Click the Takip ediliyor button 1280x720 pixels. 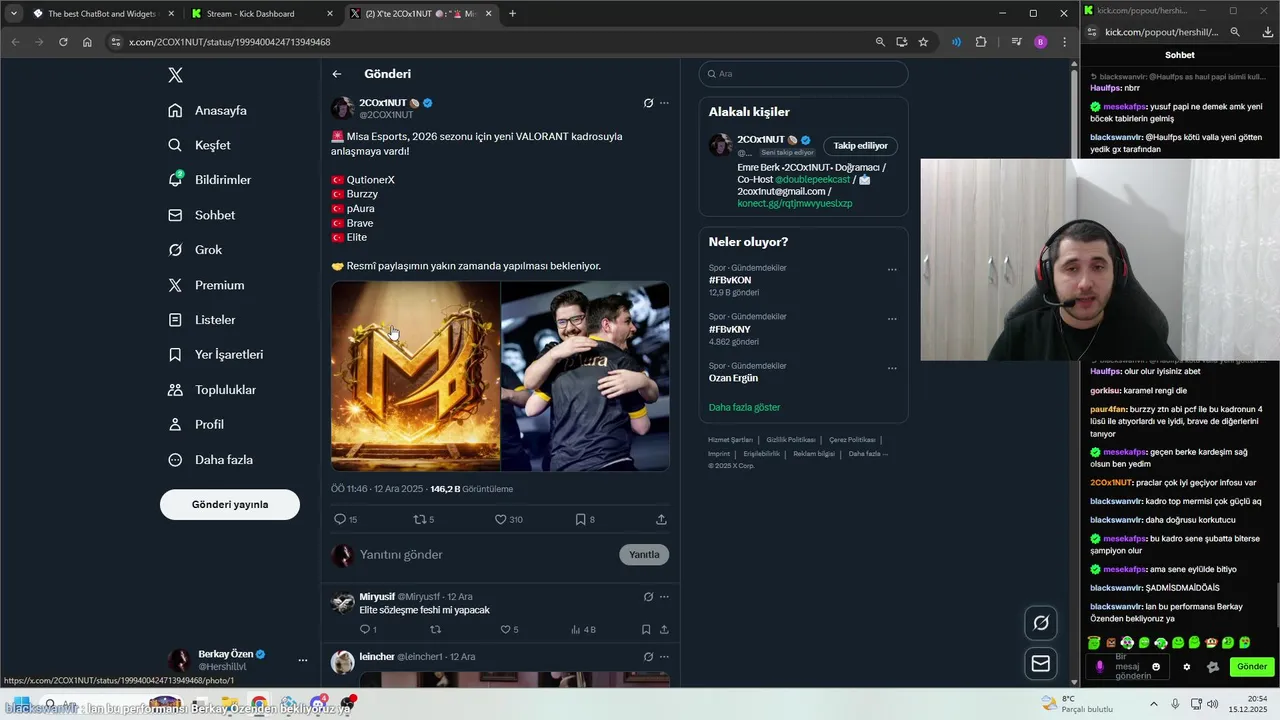[x=860, y=146]
